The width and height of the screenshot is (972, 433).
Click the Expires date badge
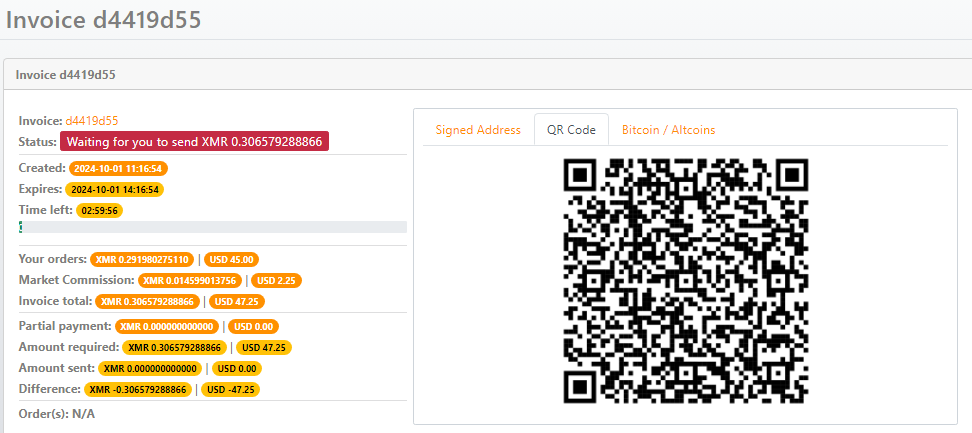115,189
